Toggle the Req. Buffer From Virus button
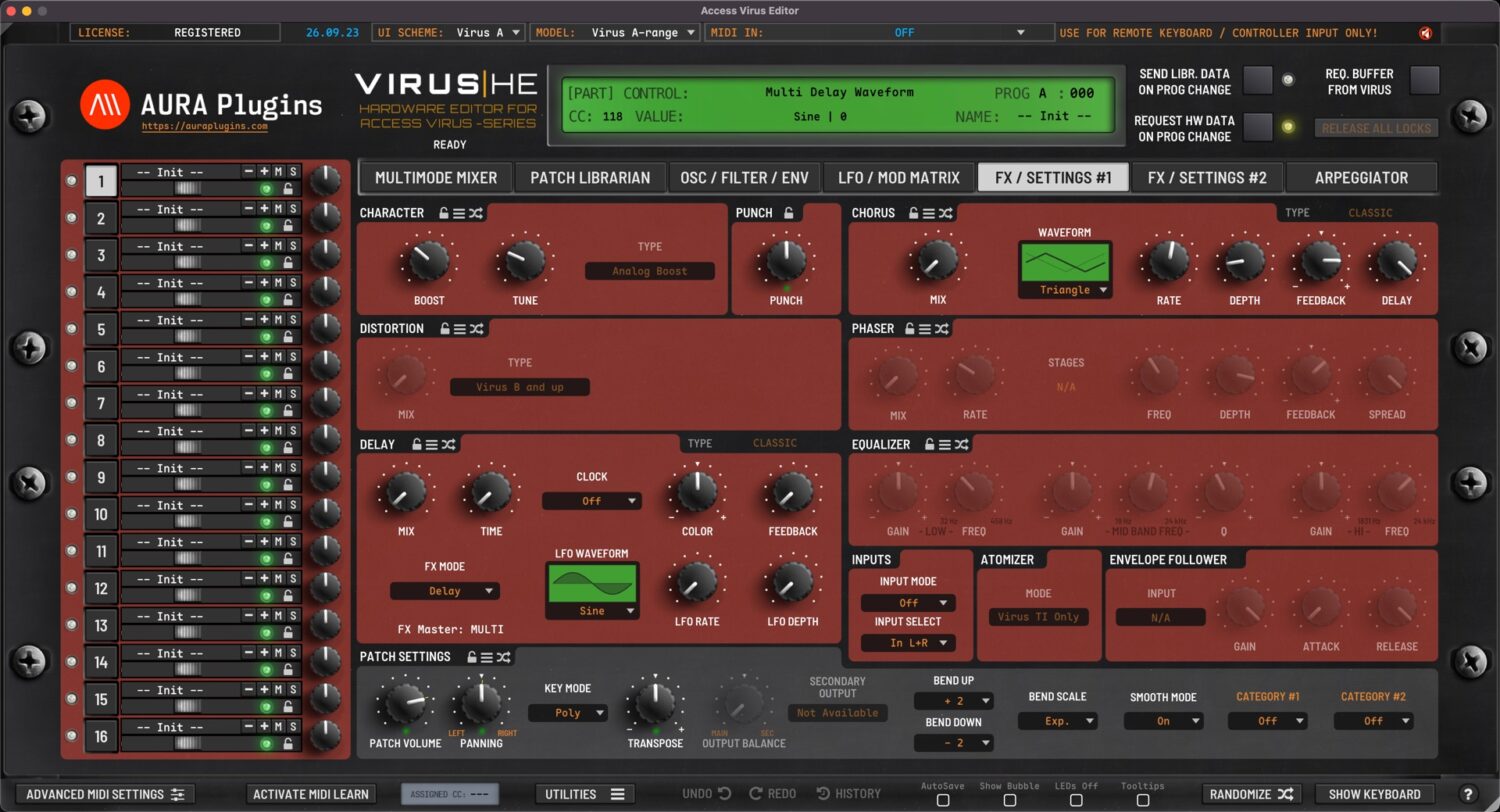 coord(1424,80)
